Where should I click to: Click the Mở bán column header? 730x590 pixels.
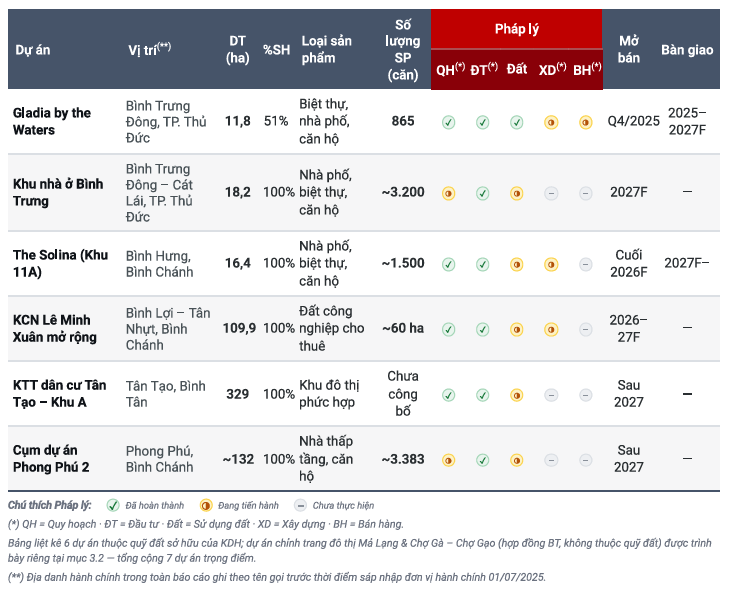click(x=629, y=49)
